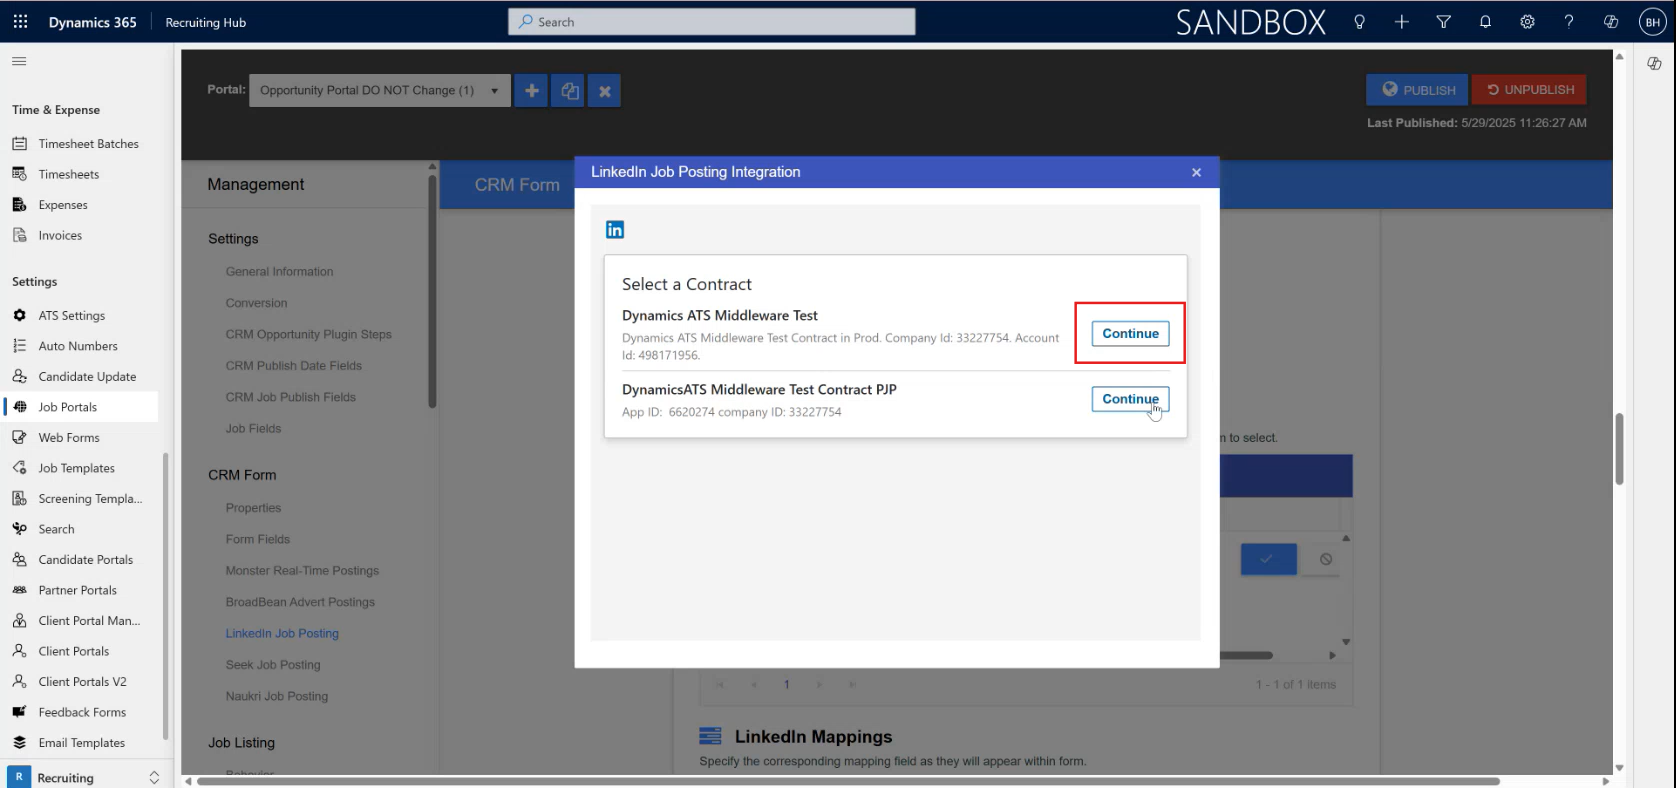Viewport: 1676px width, 788px height.
Task: Open the Copilot icon on right rail
Action: [x=1654, y=63]
